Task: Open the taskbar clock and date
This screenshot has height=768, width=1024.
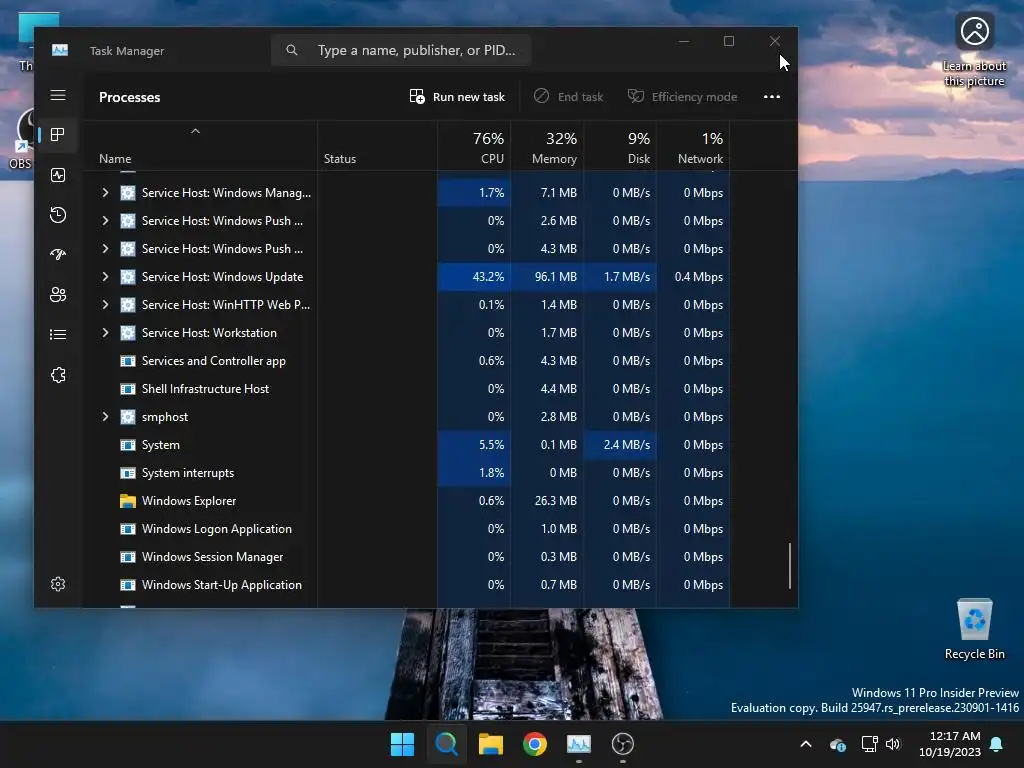Action: point(949,744)
